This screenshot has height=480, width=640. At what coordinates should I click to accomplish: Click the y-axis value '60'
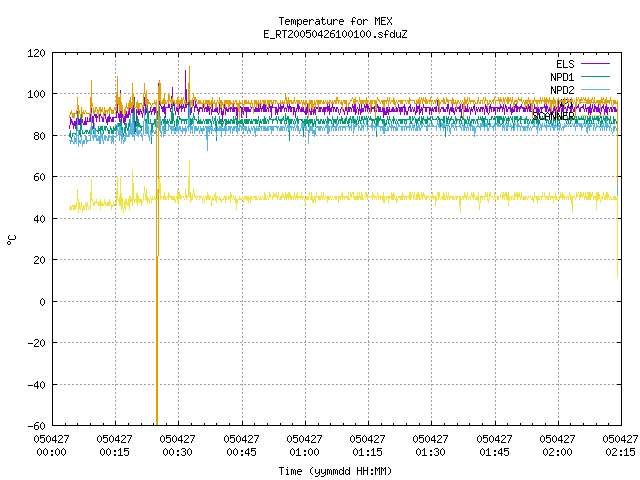point(39,177)
